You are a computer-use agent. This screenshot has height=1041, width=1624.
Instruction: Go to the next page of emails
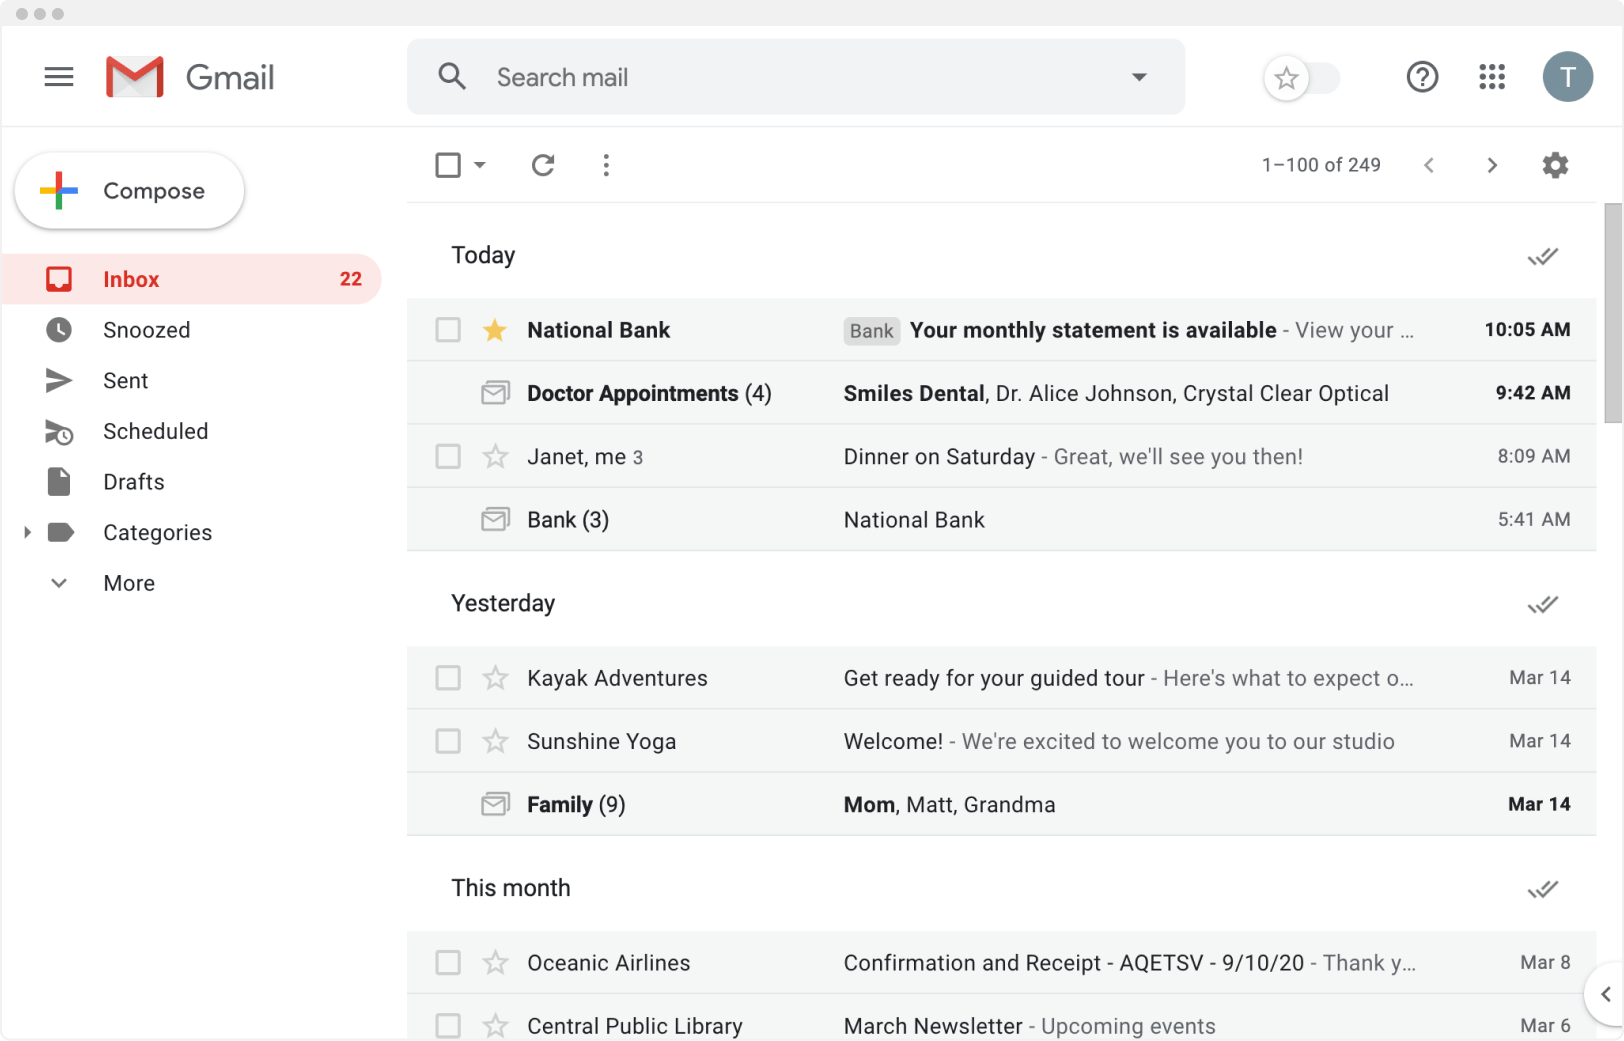(x=1491, y=165)
